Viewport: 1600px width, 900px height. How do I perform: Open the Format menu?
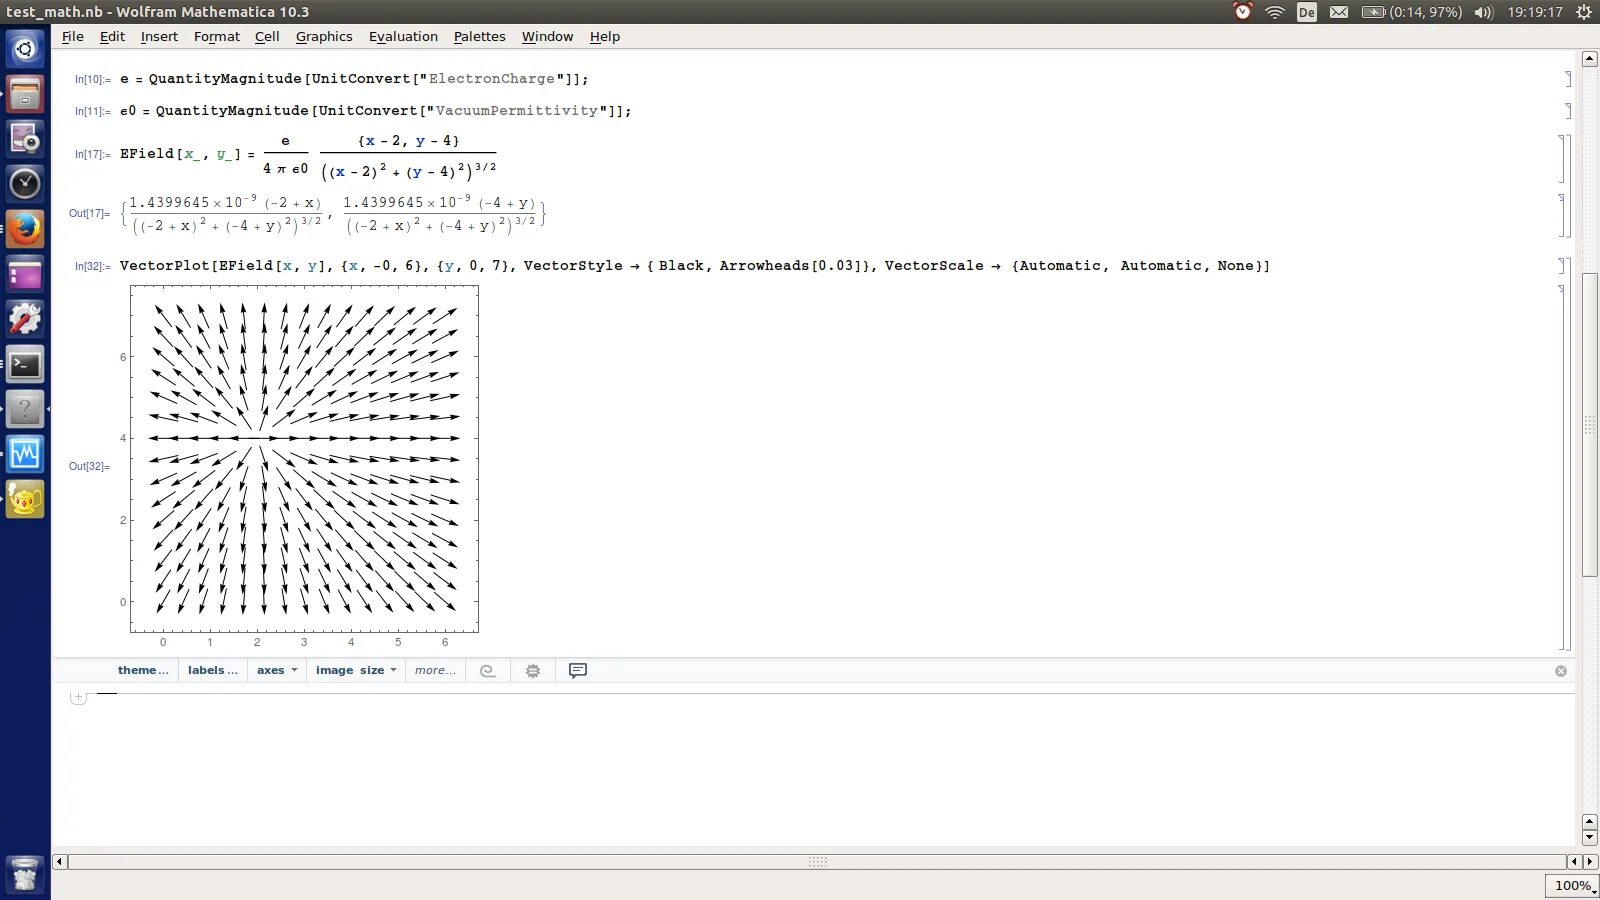(x=217, y=36)
